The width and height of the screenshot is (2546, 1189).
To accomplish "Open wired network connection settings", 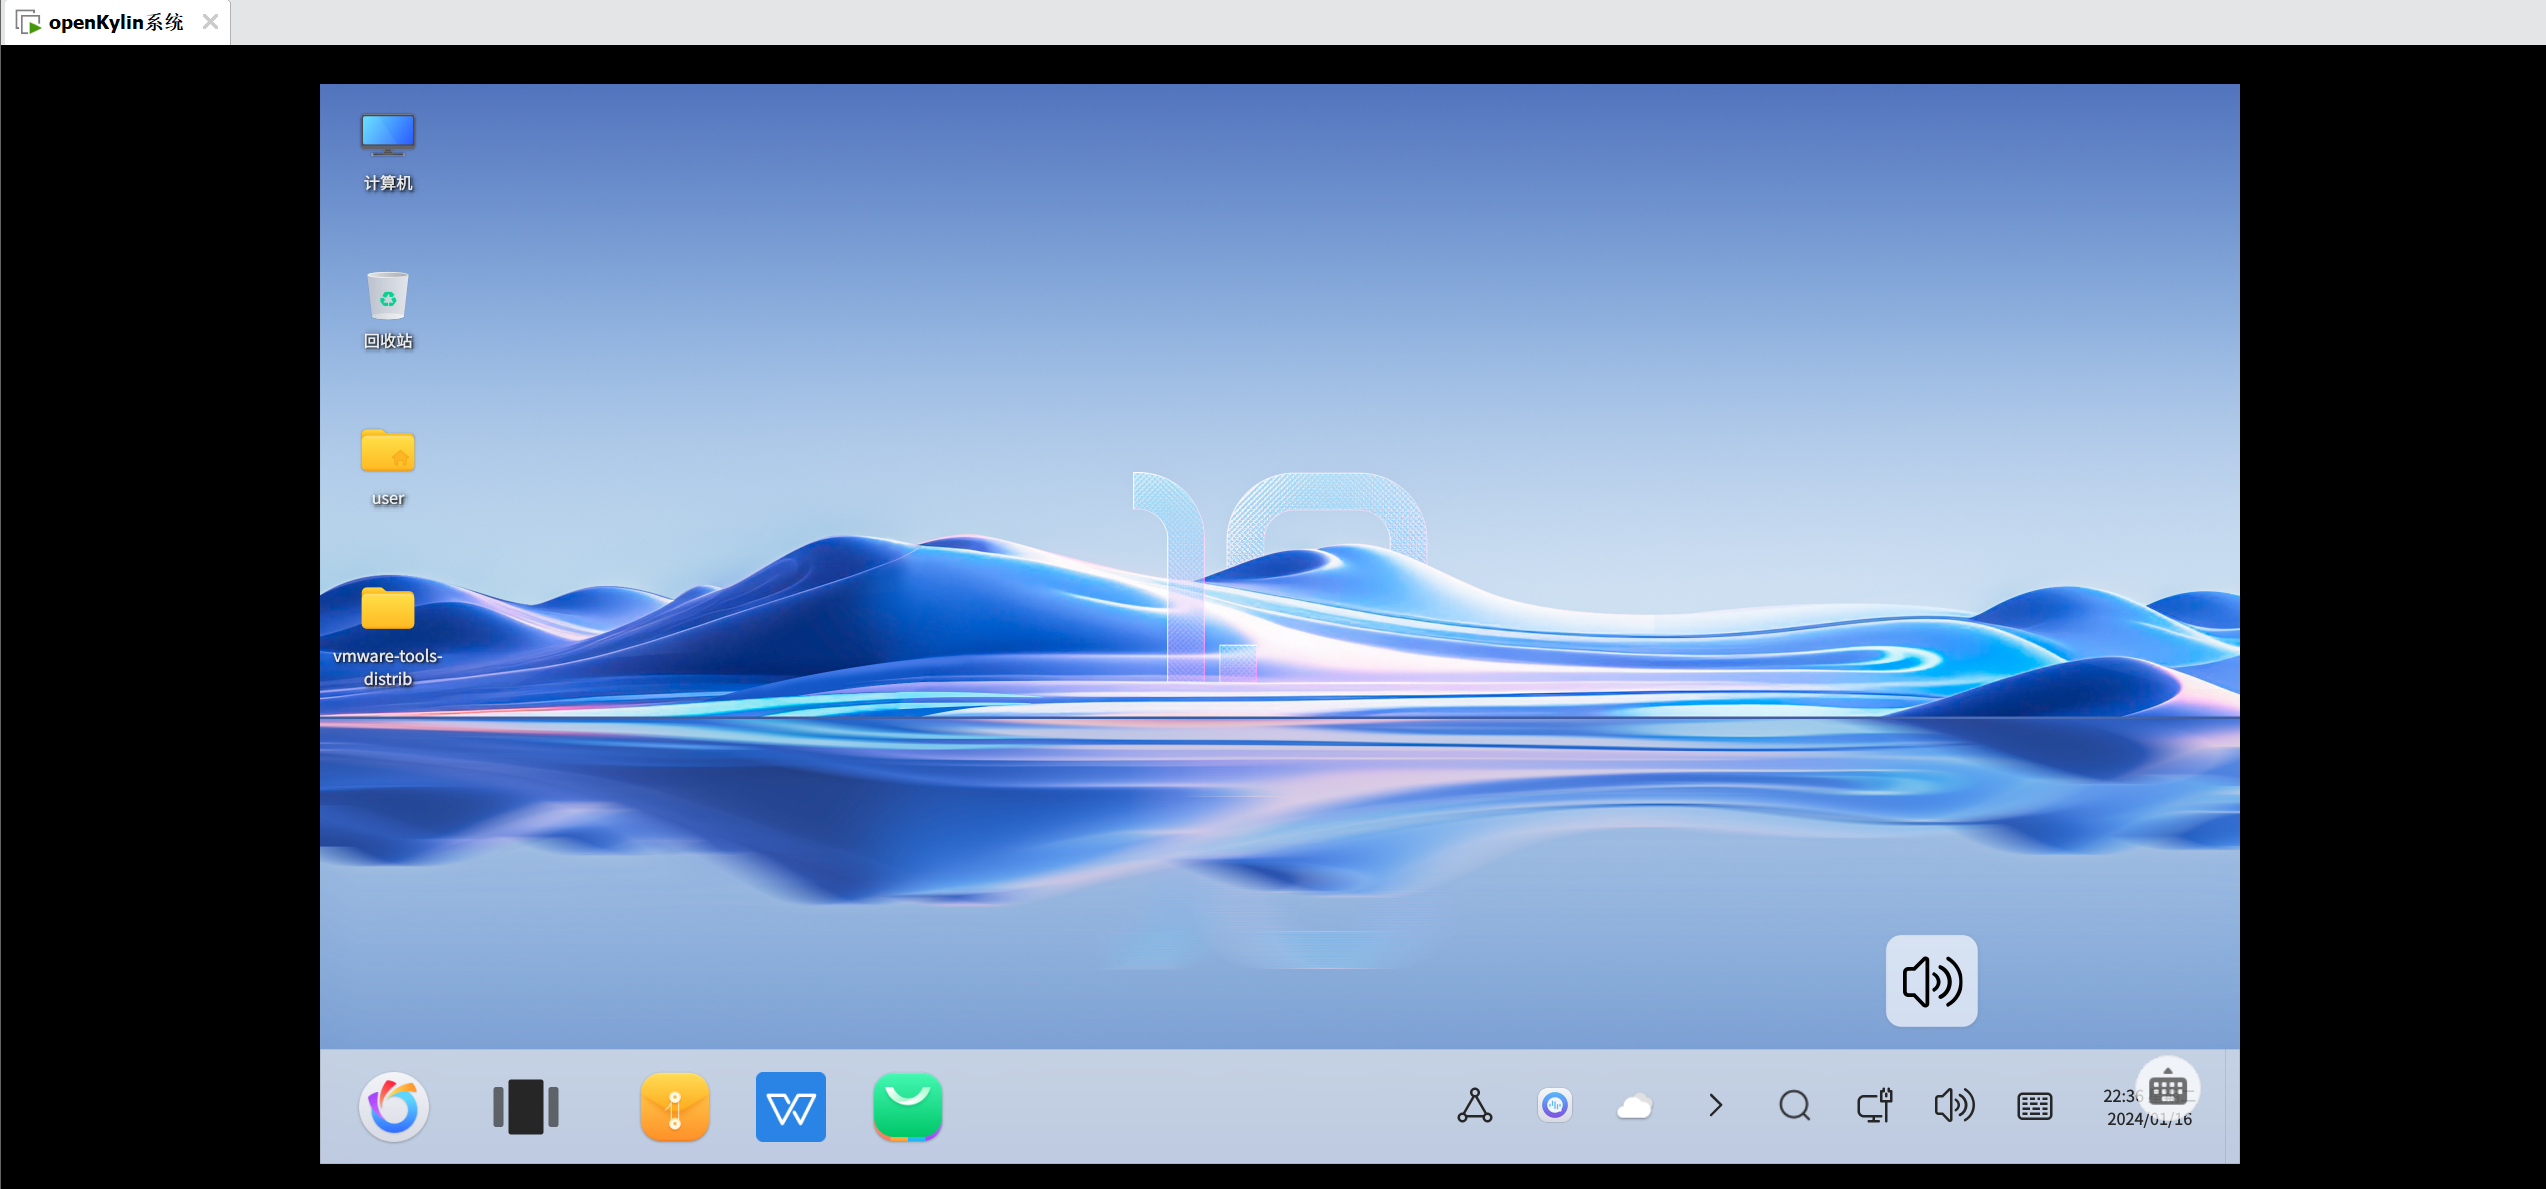I will click(1875, 1106).
